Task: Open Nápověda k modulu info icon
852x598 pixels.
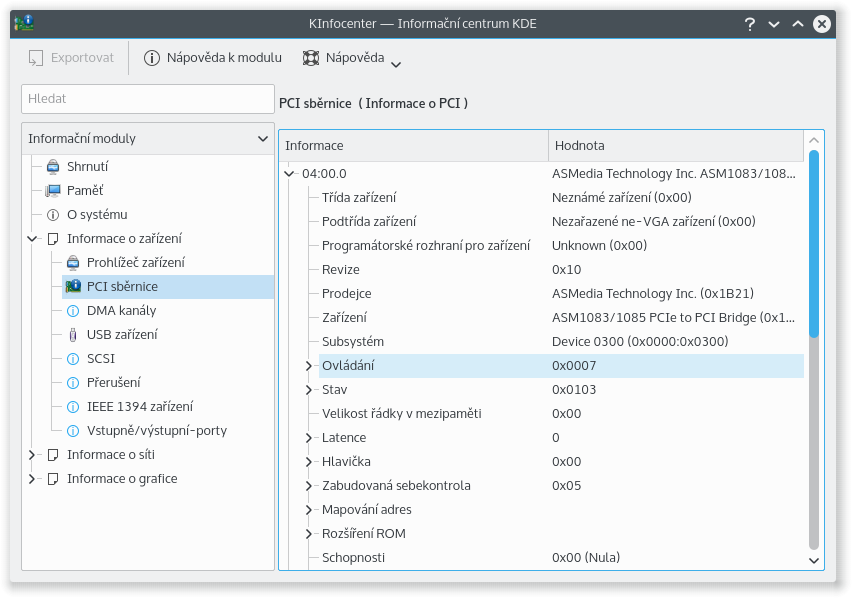Action: 152,58
